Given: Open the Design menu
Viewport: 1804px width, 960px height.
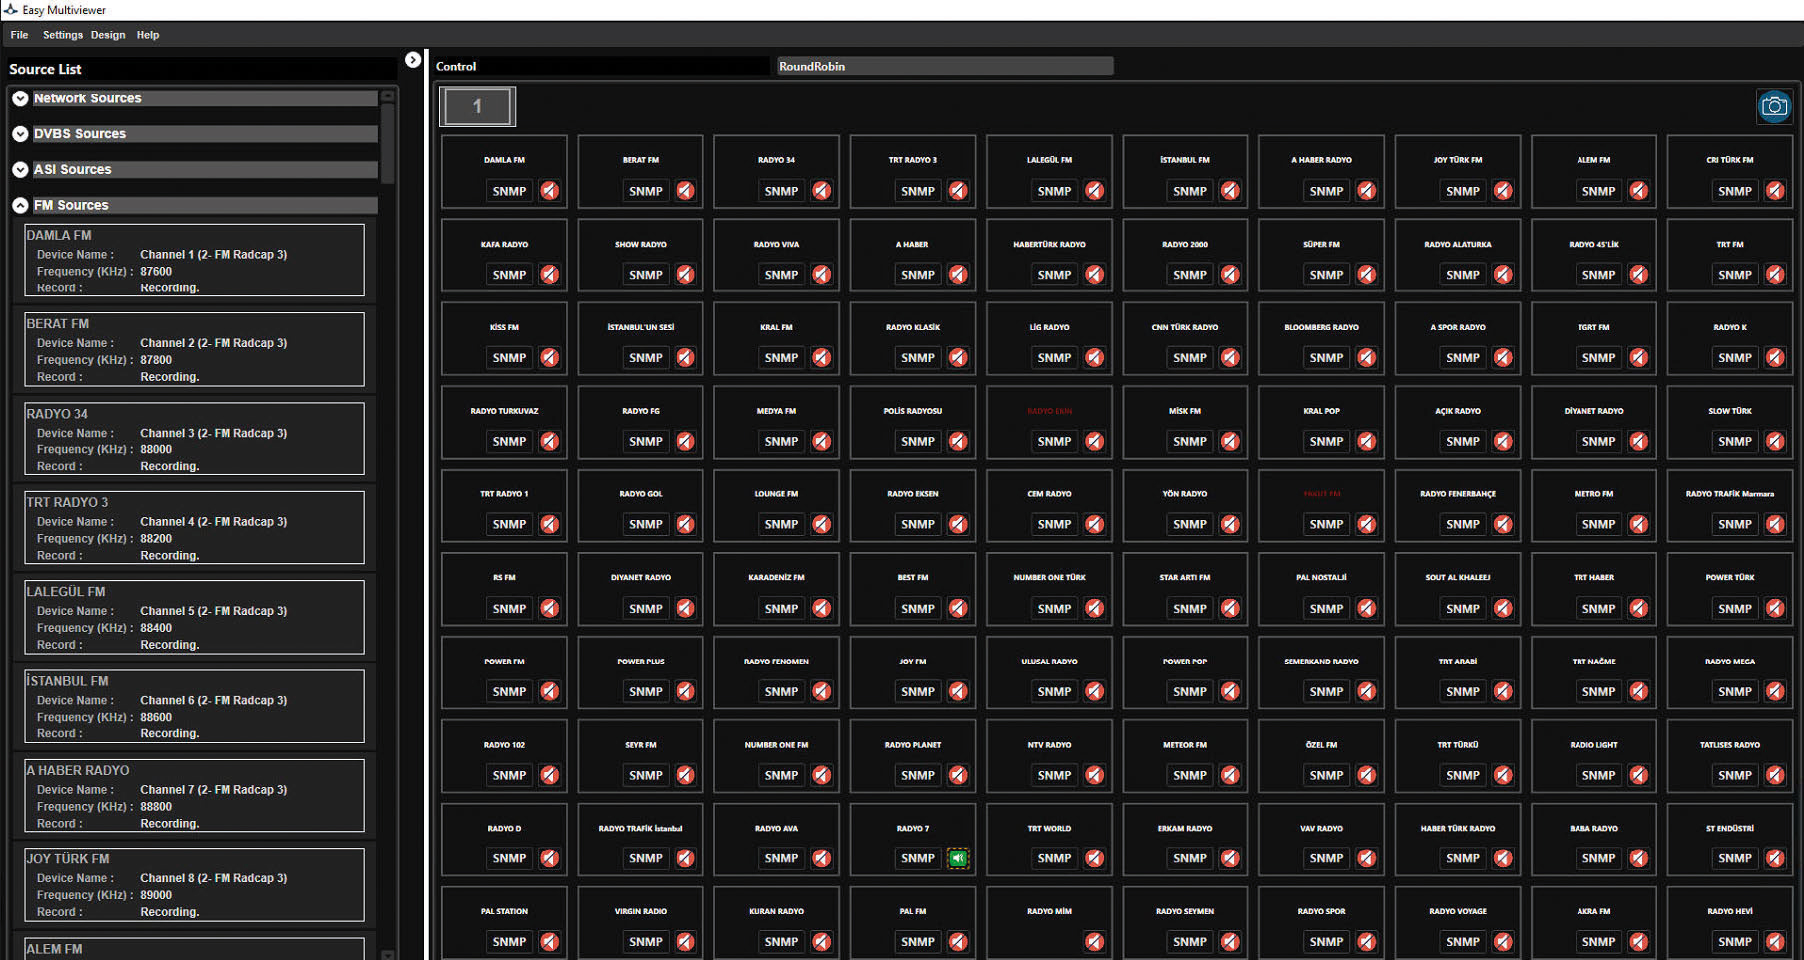Looking at the screenshot, I should click(x=108, y=35).
